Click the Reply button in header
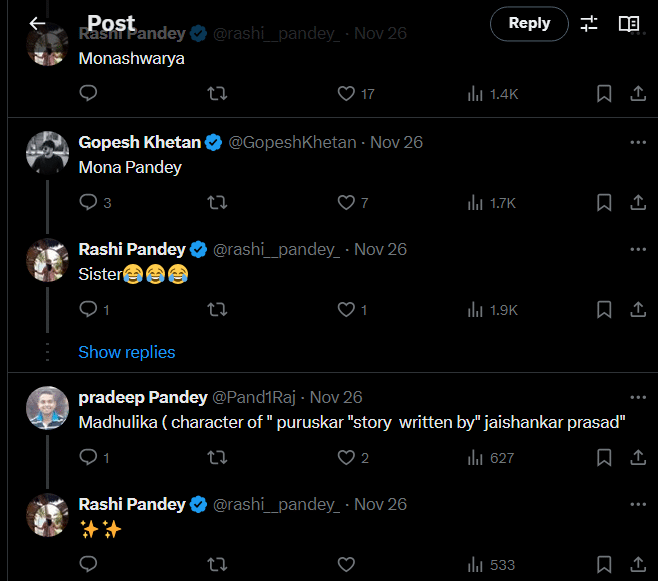658x581 pixels. [x=528, y=23]
